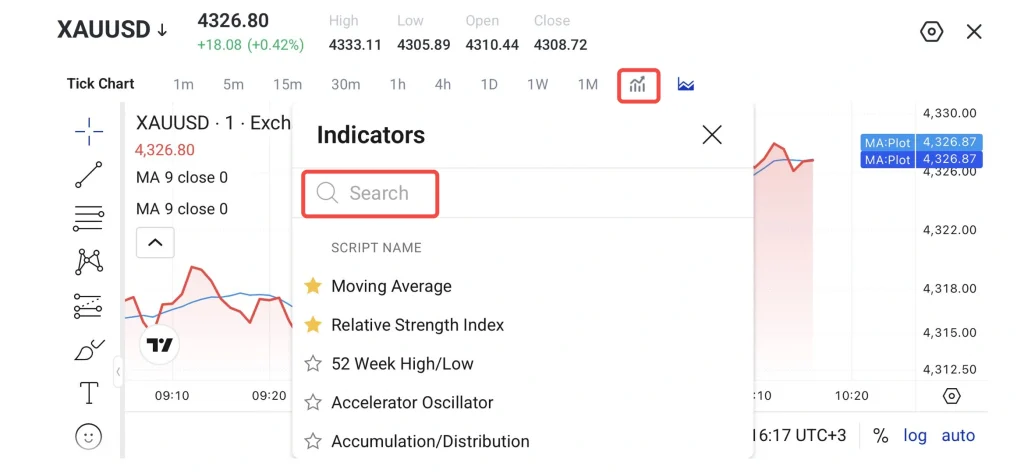The width and height of the screenshot is (1024, 473).
Task: Select the 1m timeframe
Action: click(184, 84)
